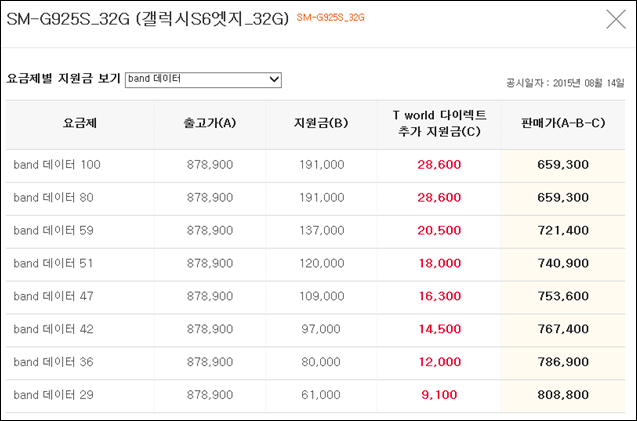Click the orange SM-G925S_32G model label
This screenshot has height=421, width=637.
[x=330, y=17]
